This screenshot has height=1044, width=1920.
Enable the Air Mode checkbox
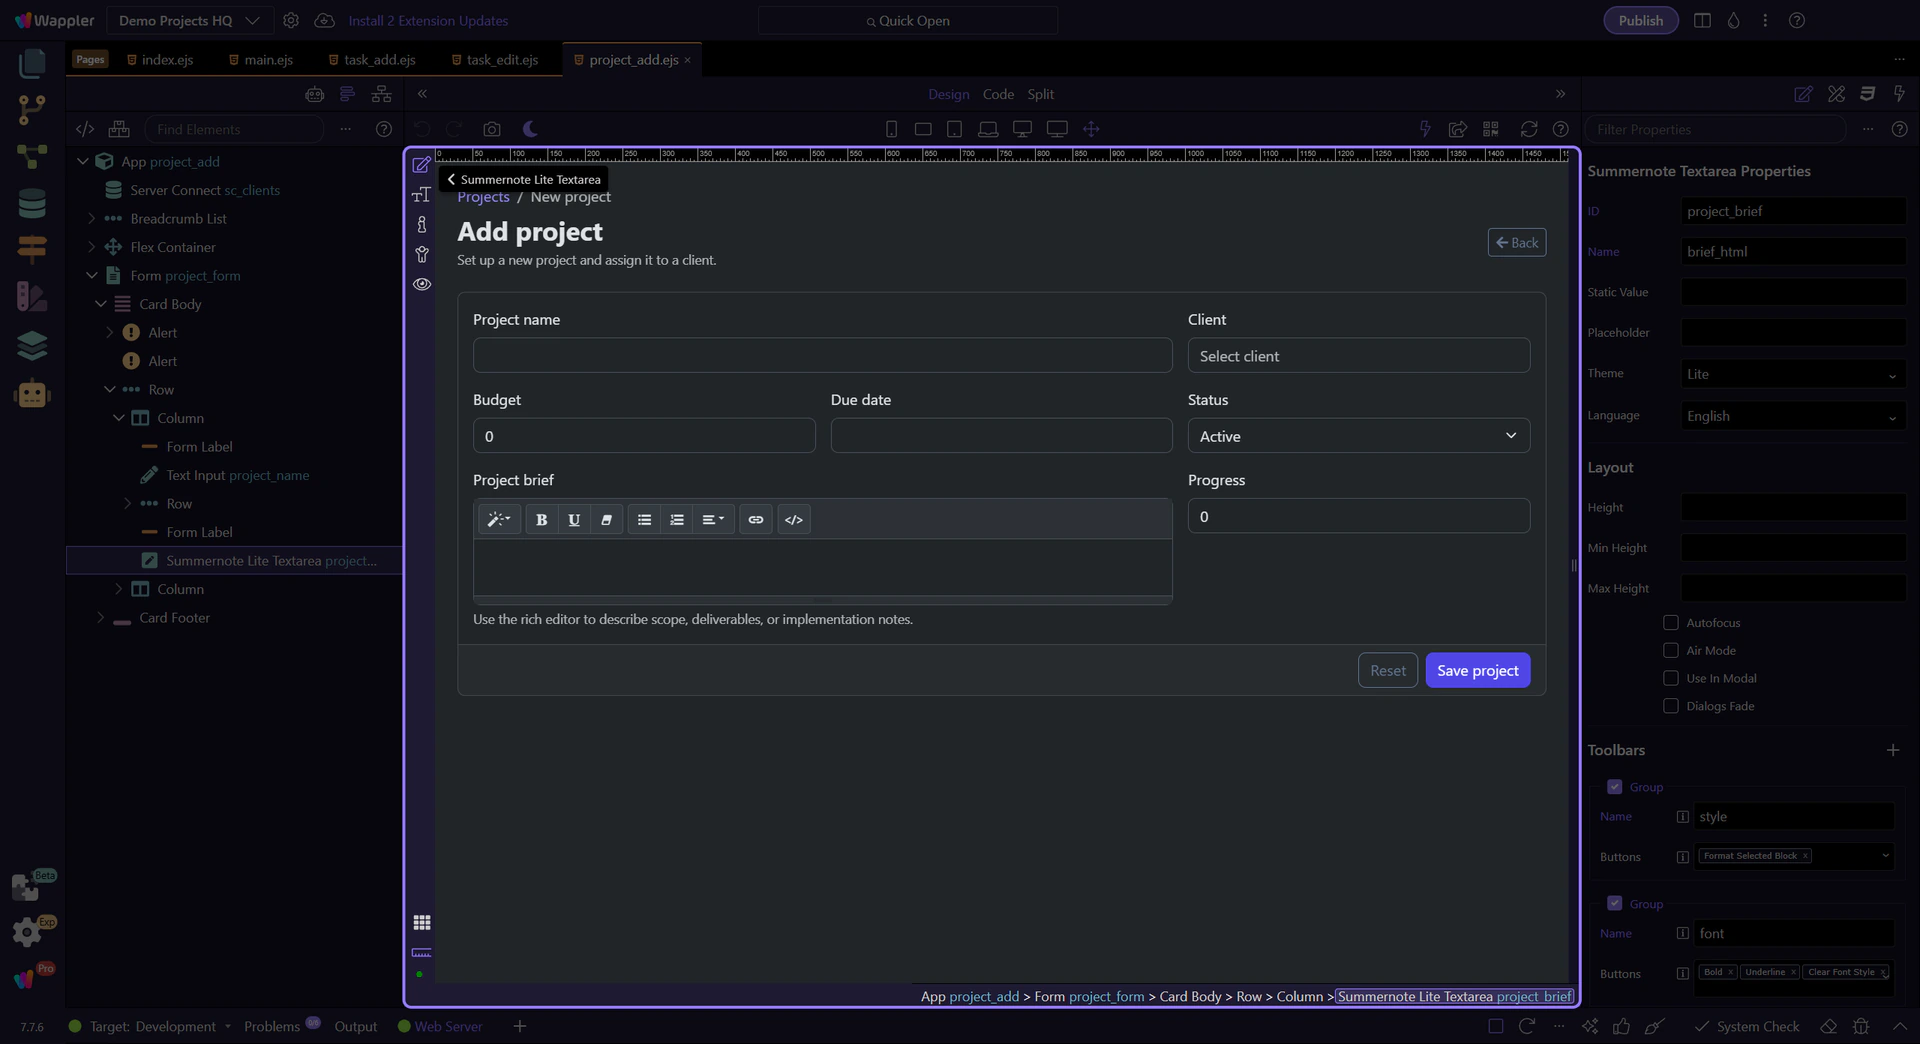1670,651
